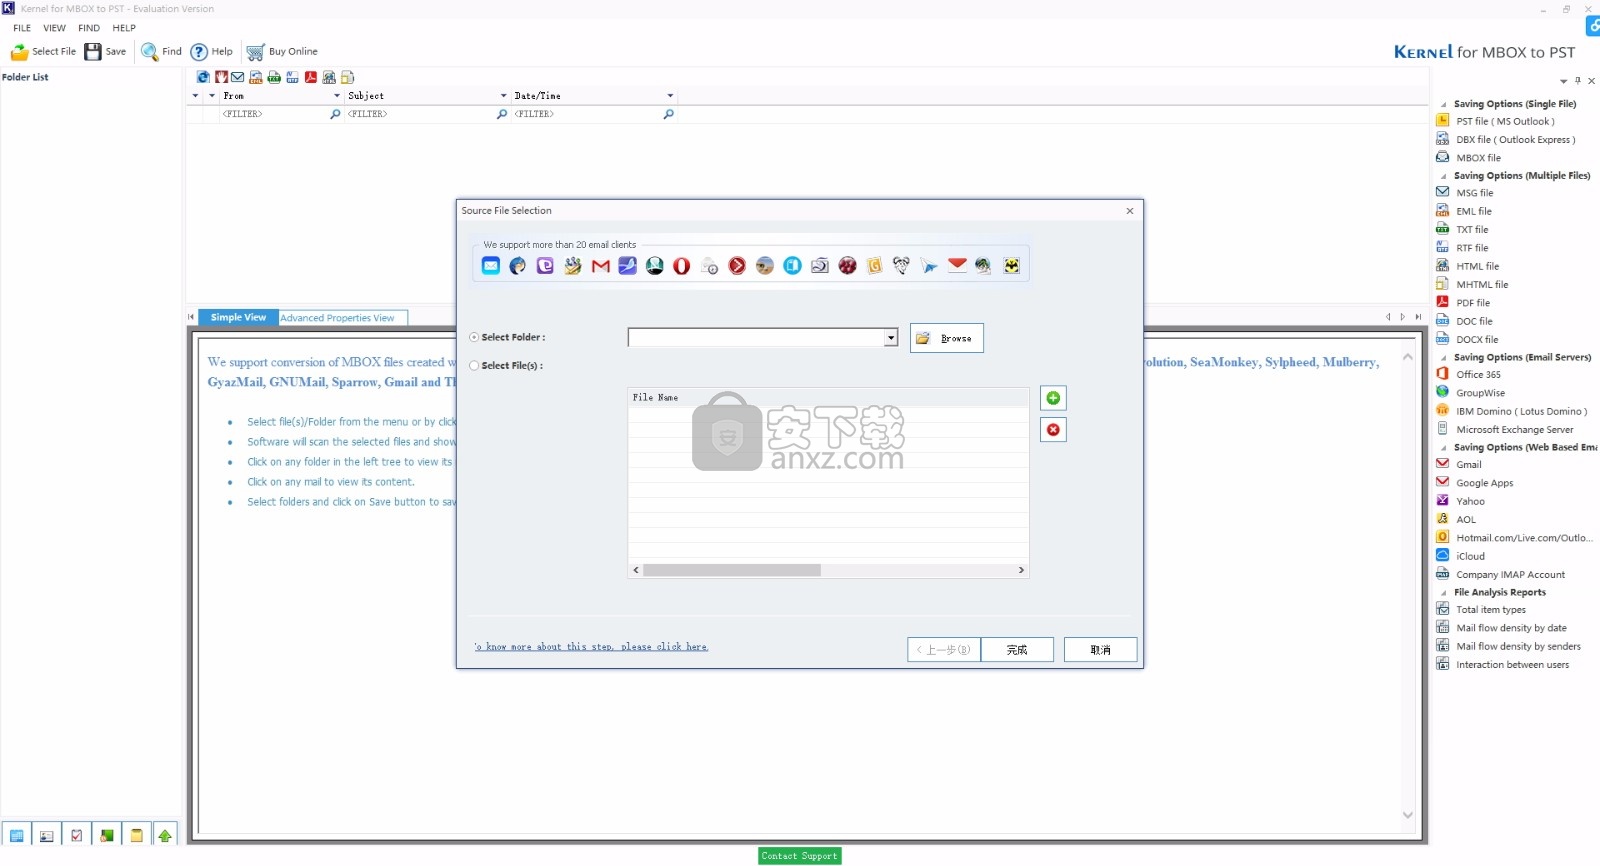Open the Subject column dropdown arrow
This screenshot has width=1600, height=866.
pos(504,96)
